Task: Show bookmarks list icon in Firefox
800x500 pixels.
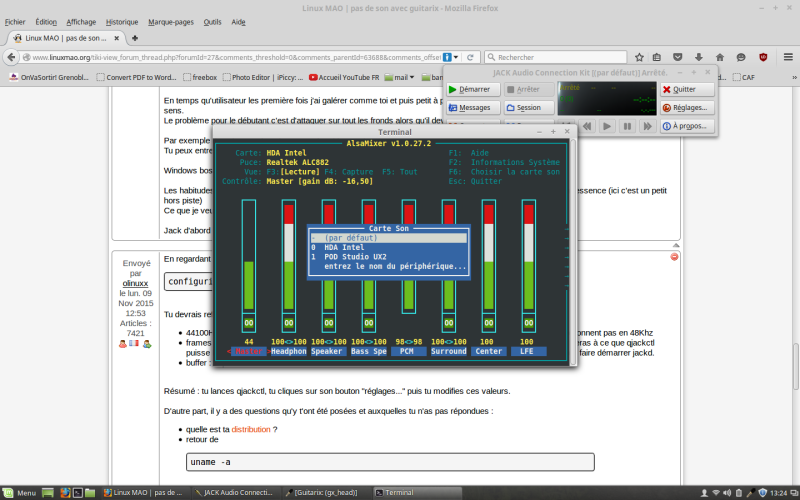Action: (657, 57)
